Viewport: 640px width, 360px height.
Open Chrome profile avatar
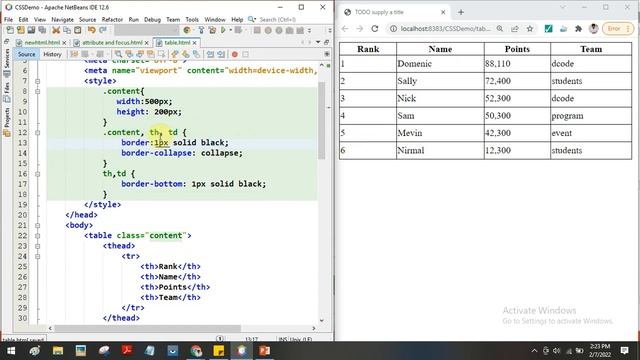593,29
